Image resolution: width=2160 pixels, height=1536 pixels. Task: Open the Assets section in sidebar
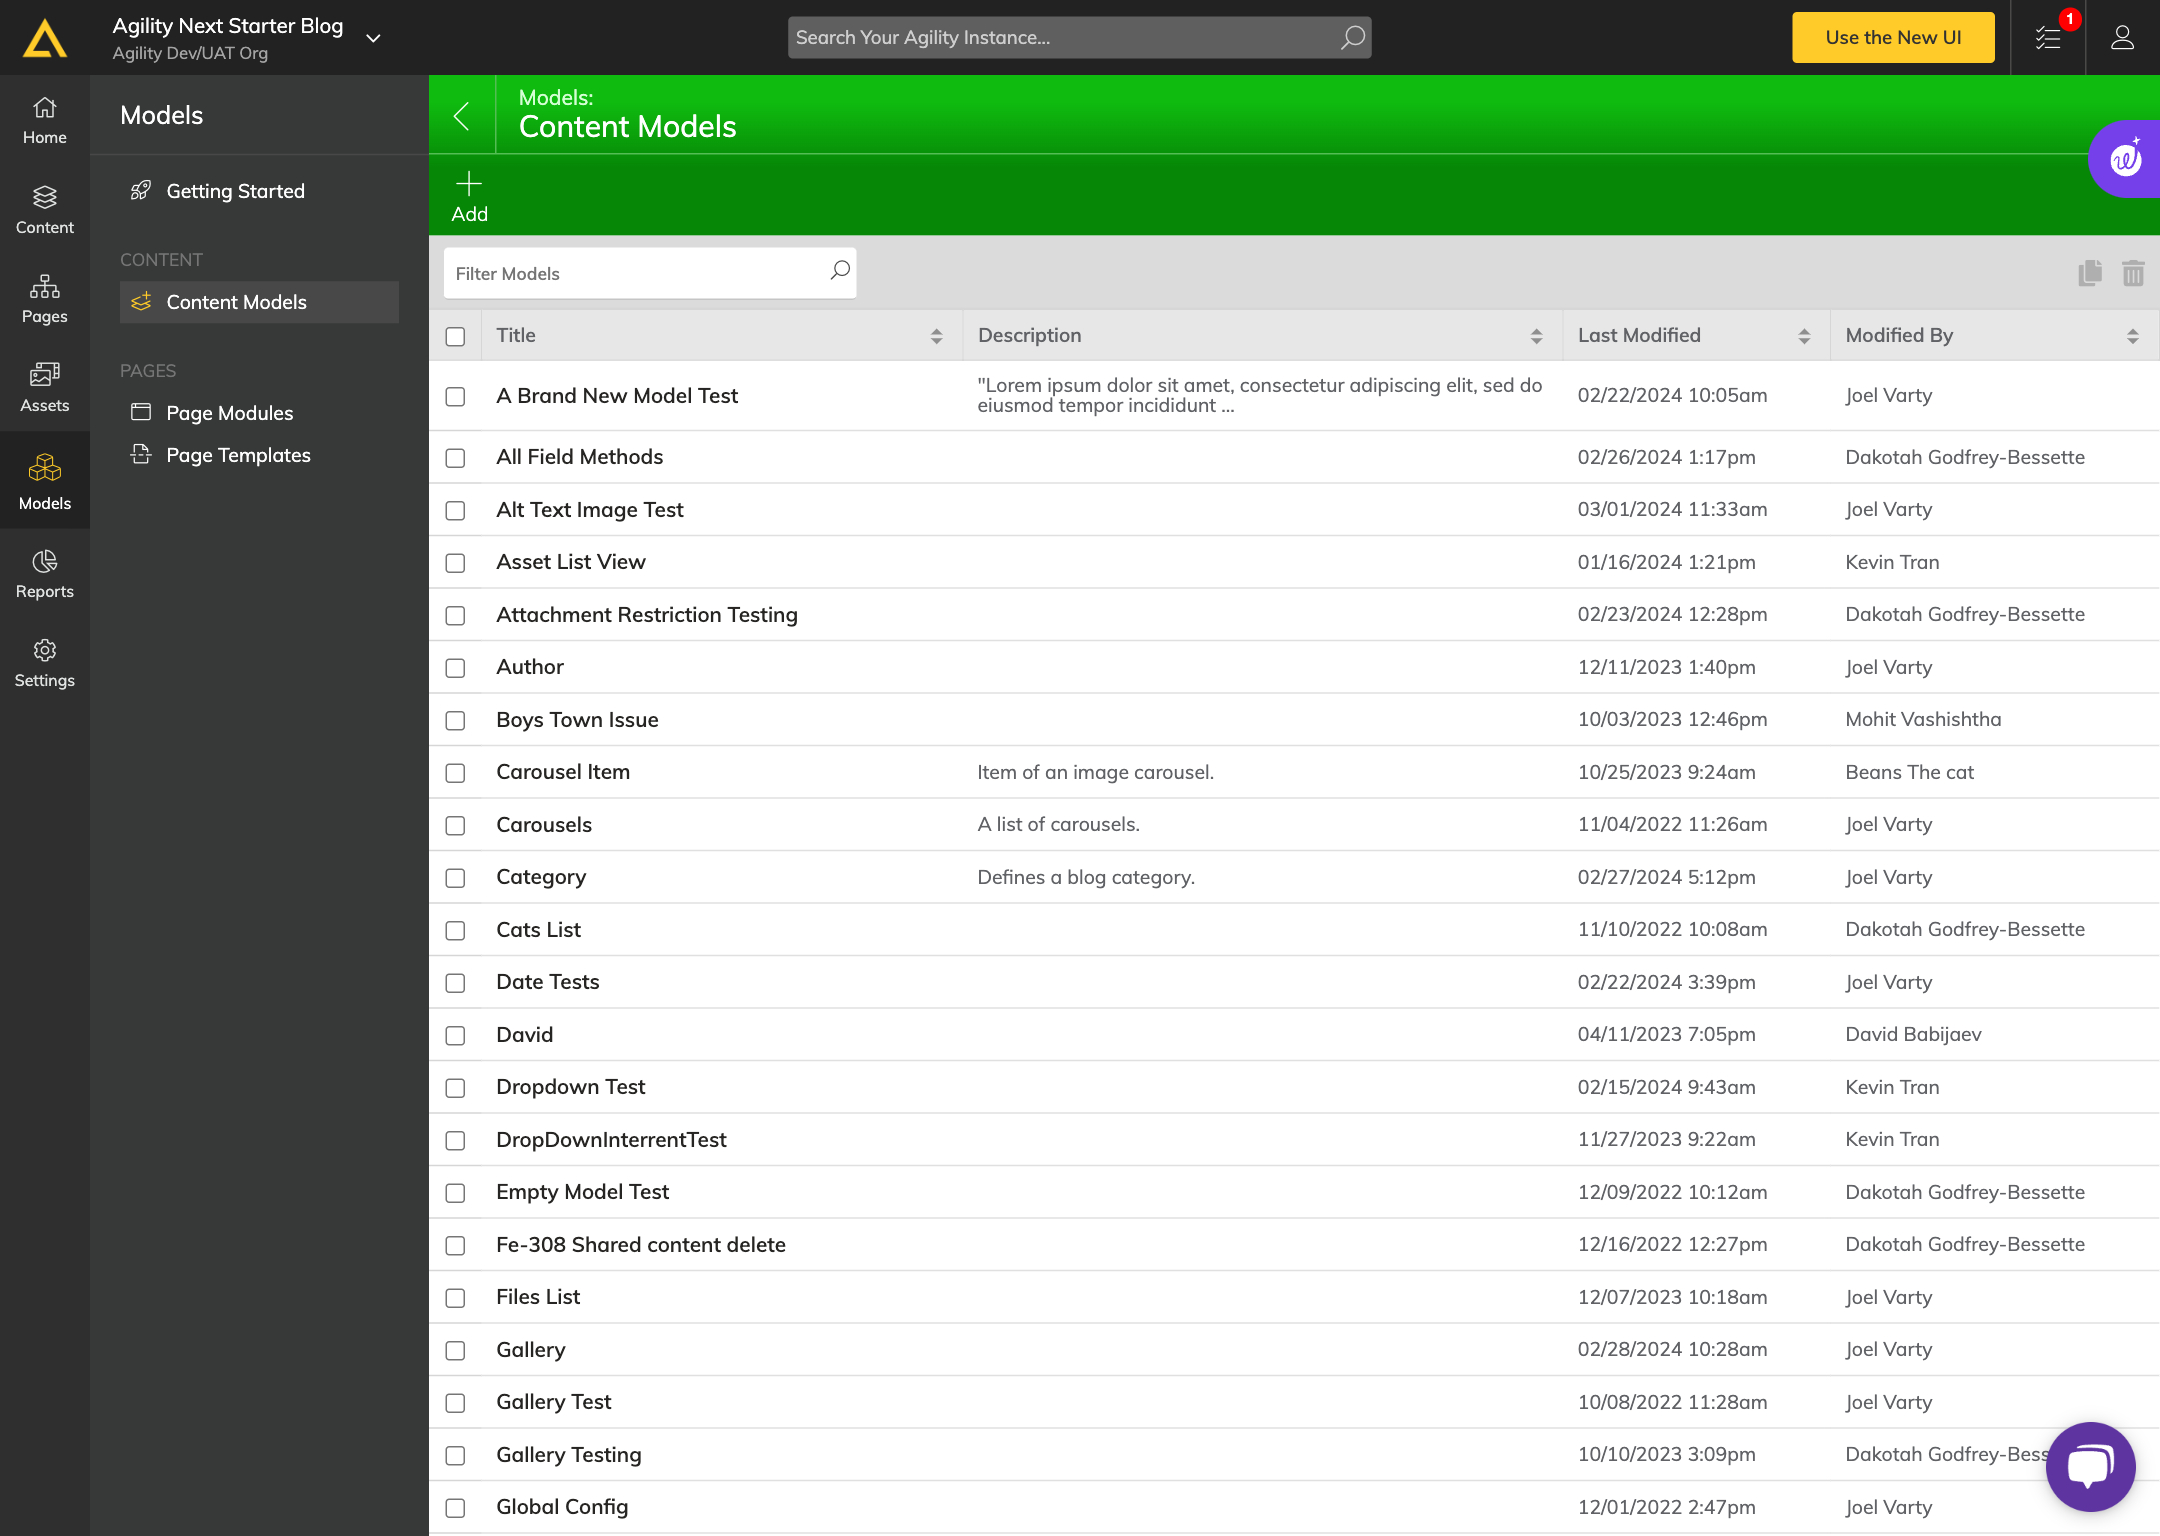44,387
